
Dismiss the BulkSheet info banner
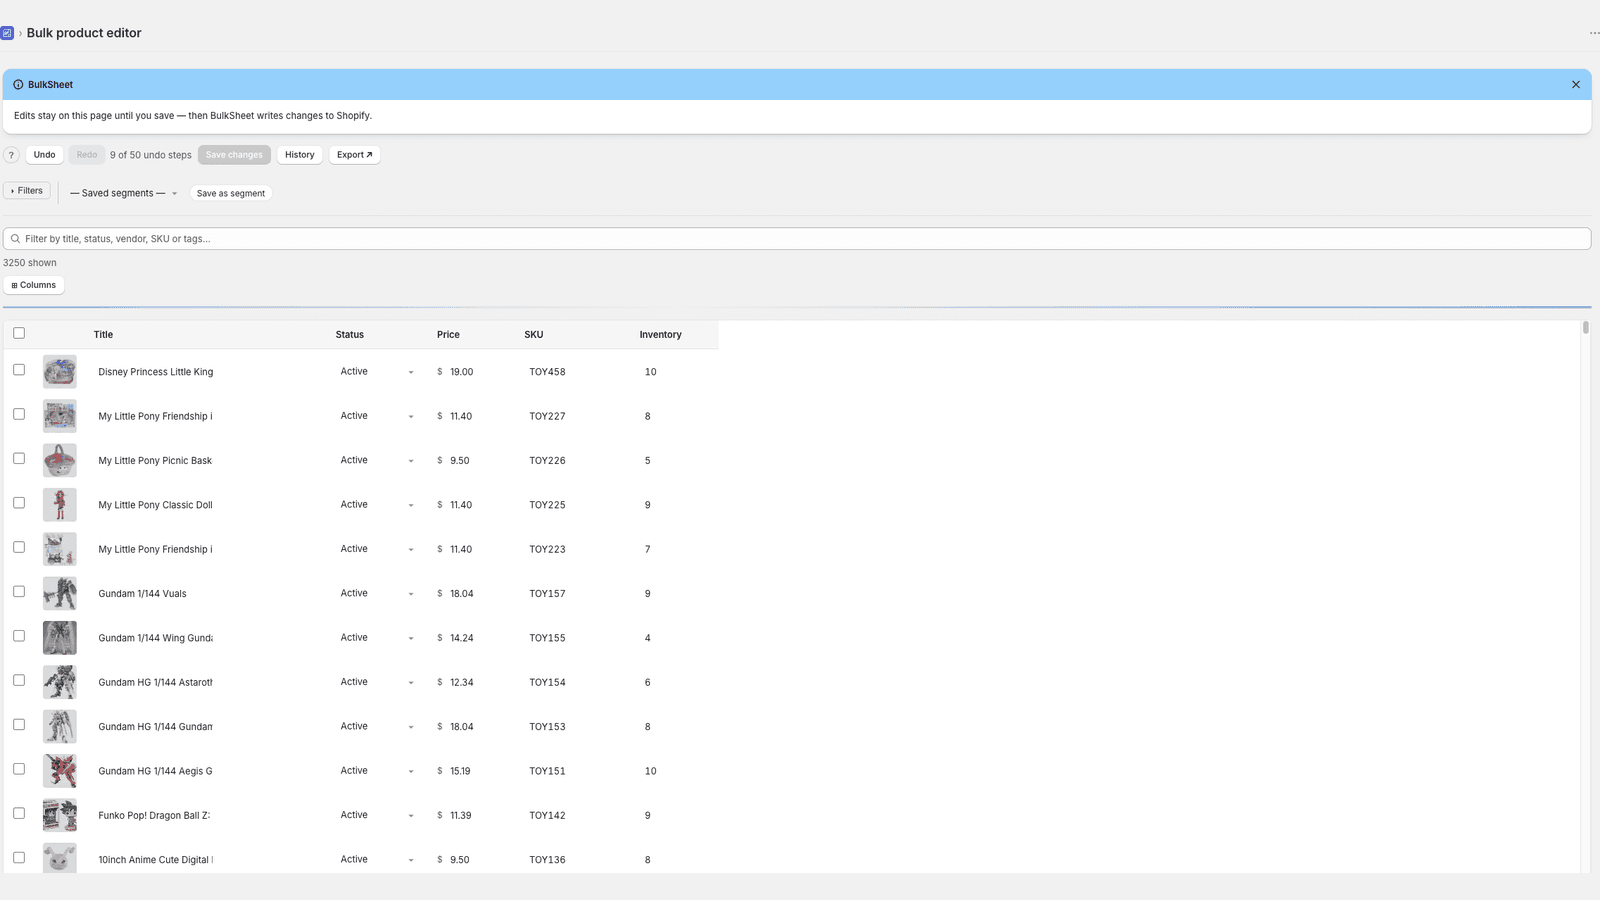pyautogui.click(x=1576, y=85)
